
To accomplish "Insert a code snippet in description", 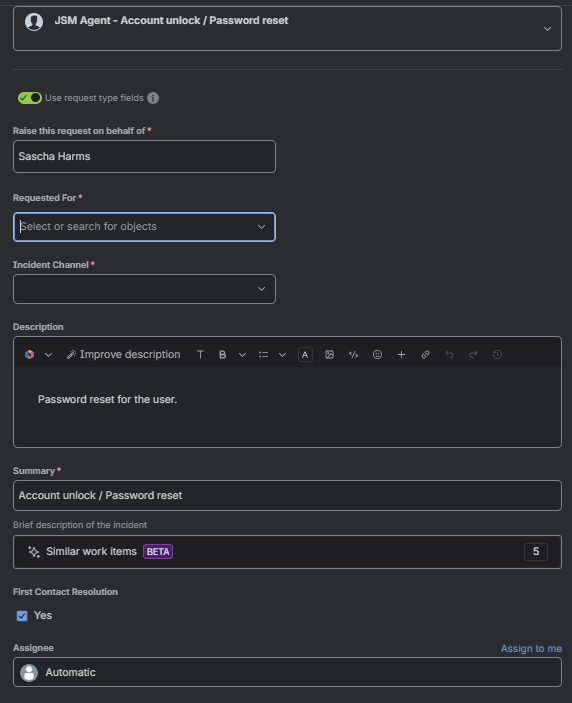I will coord(353,355).
